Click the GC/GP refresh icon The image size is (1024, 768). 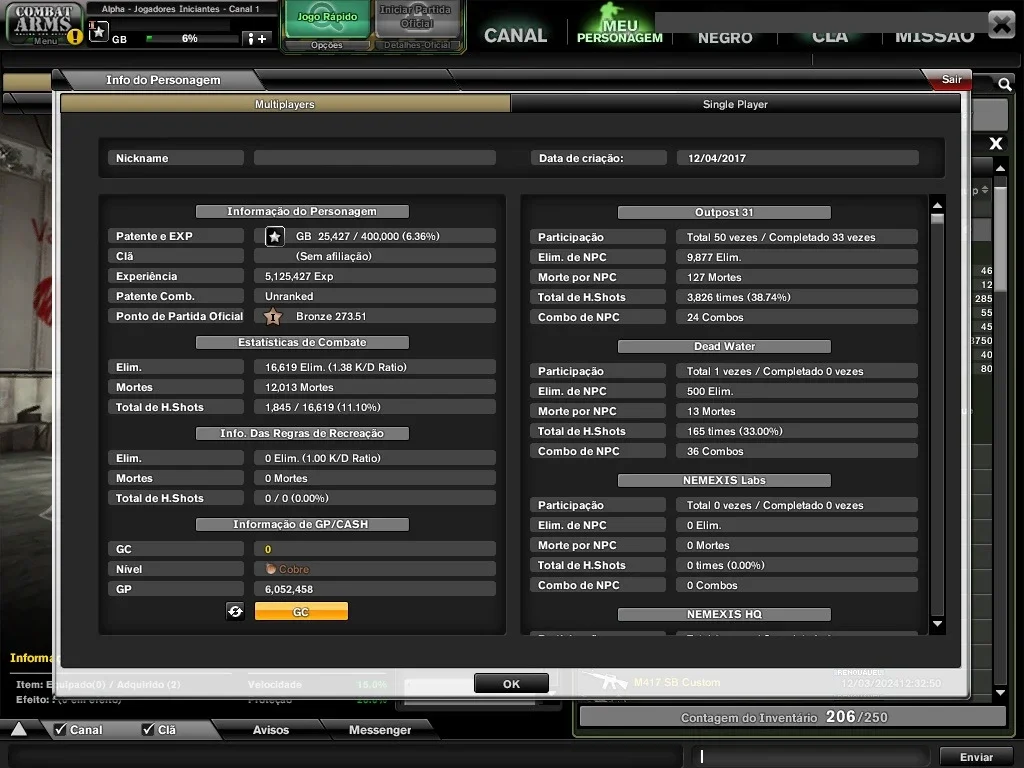235,611
